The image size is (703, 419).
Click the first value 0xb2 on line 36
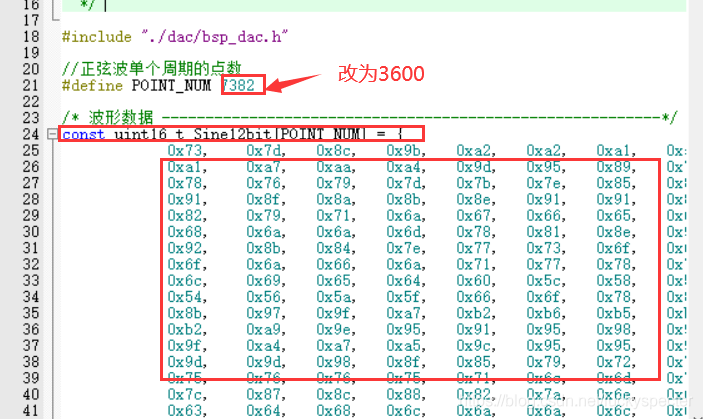[184, 329]
